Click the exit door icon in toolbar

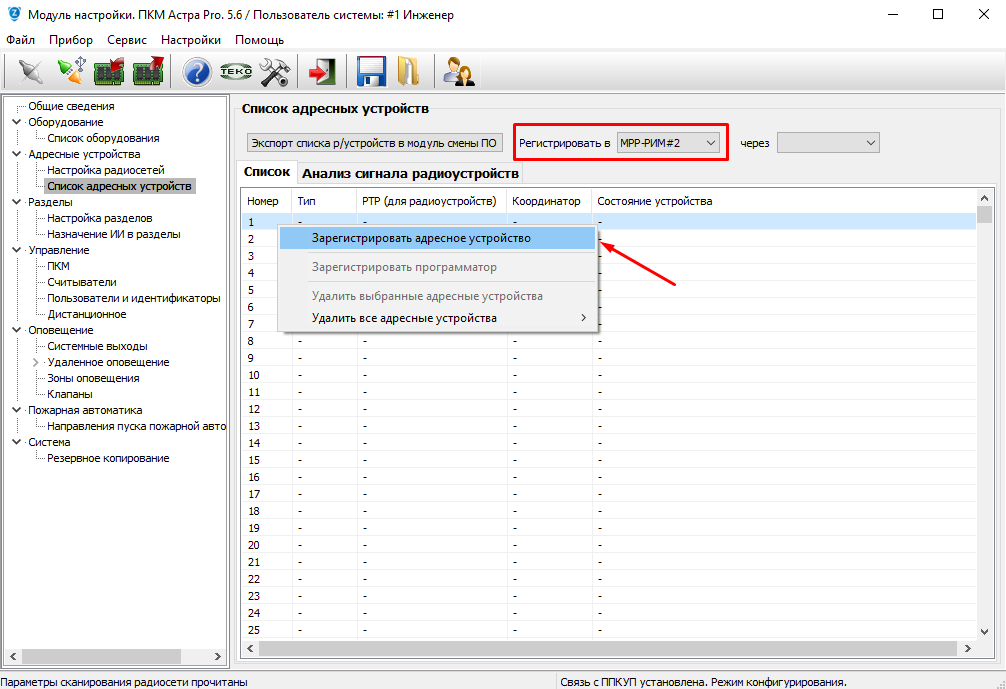(322, 72)
